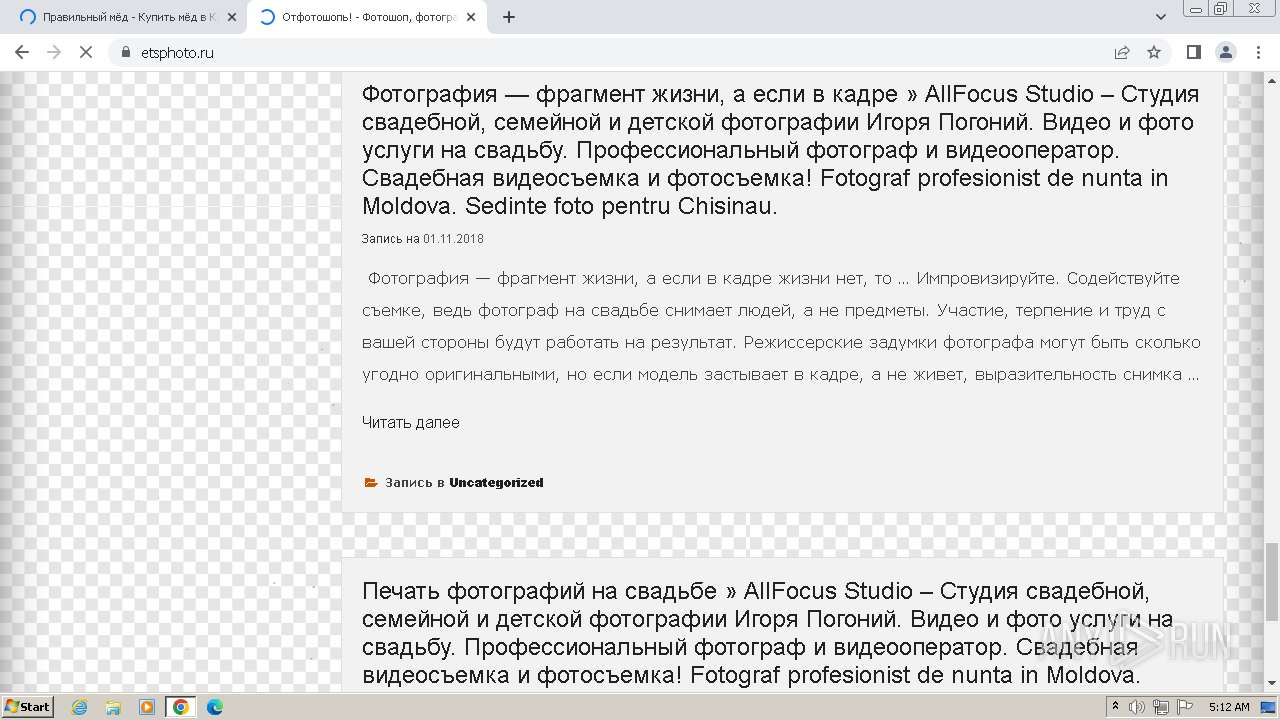Open Action Center flag icon
Viewport: 1280px width, 720px height.
(x=1185, y=707)
